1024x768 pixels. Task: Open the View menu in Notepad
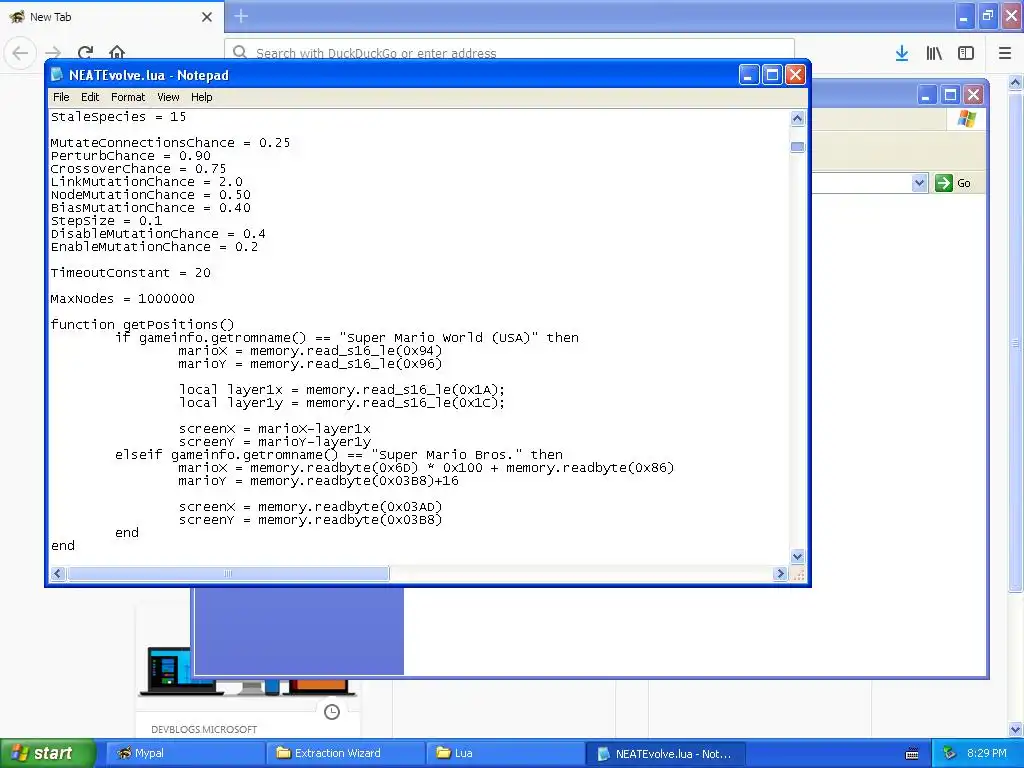click(168, 97)
